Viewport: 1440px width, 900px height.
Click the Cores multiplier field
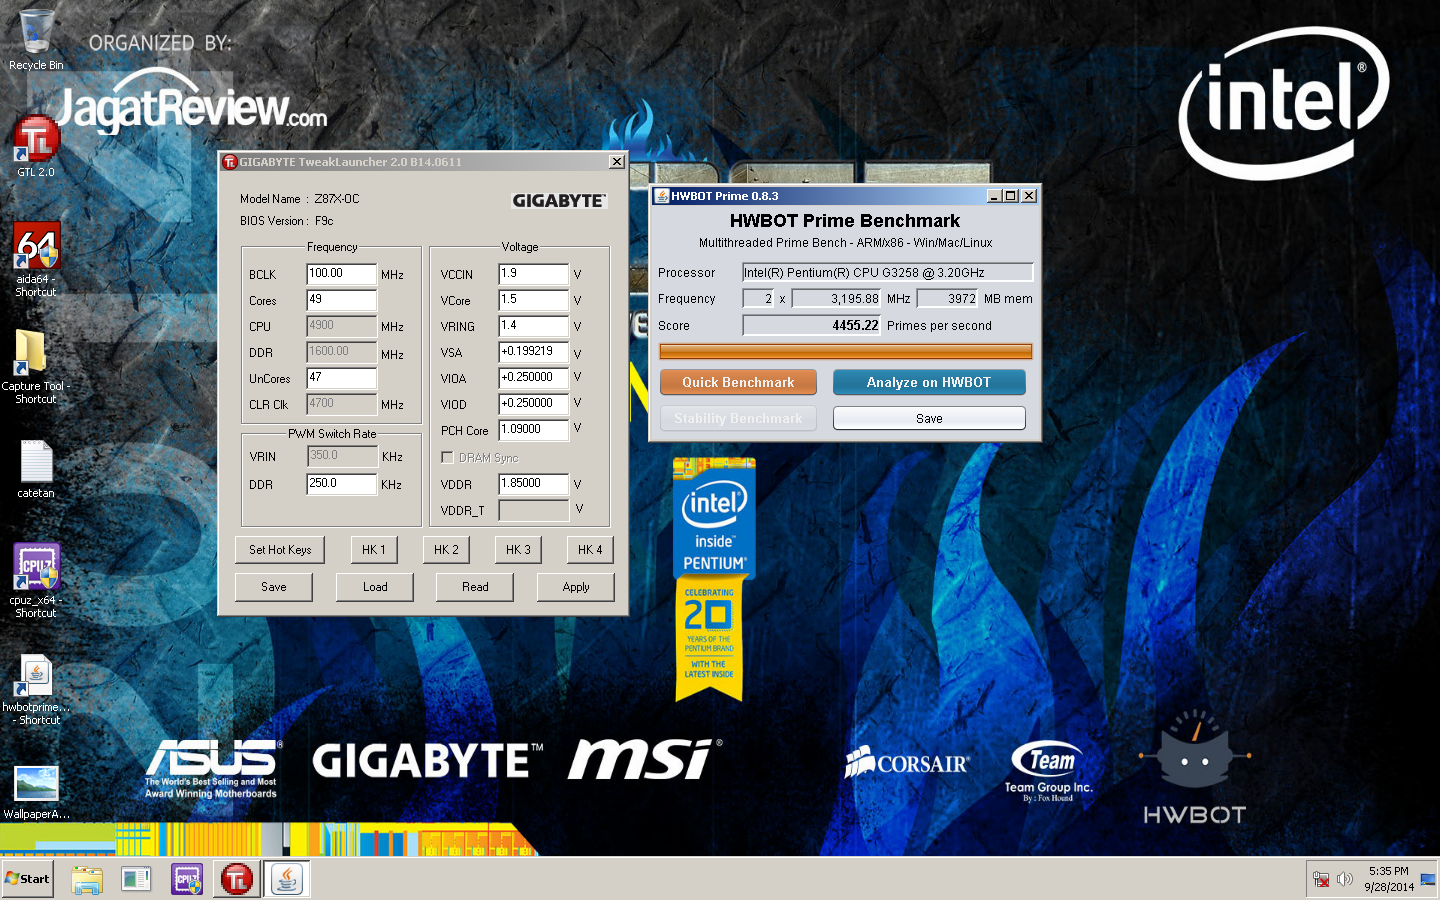pos(341,300)
